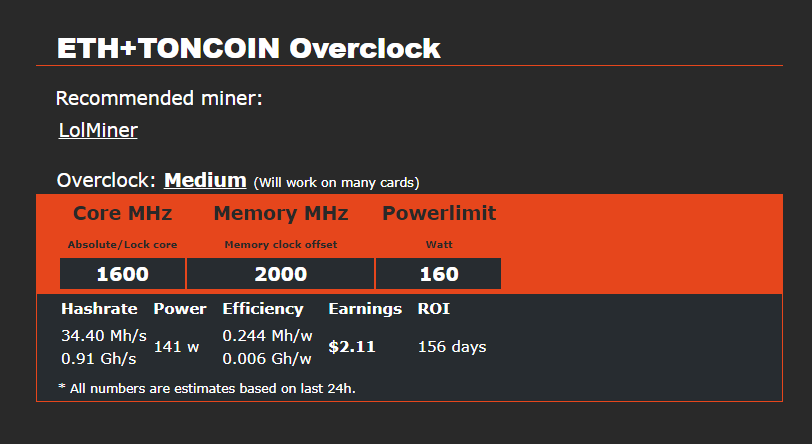Click the ETH+TONCOIN Overclock heading
The image size is (812, 444).
tap(249, 48)
